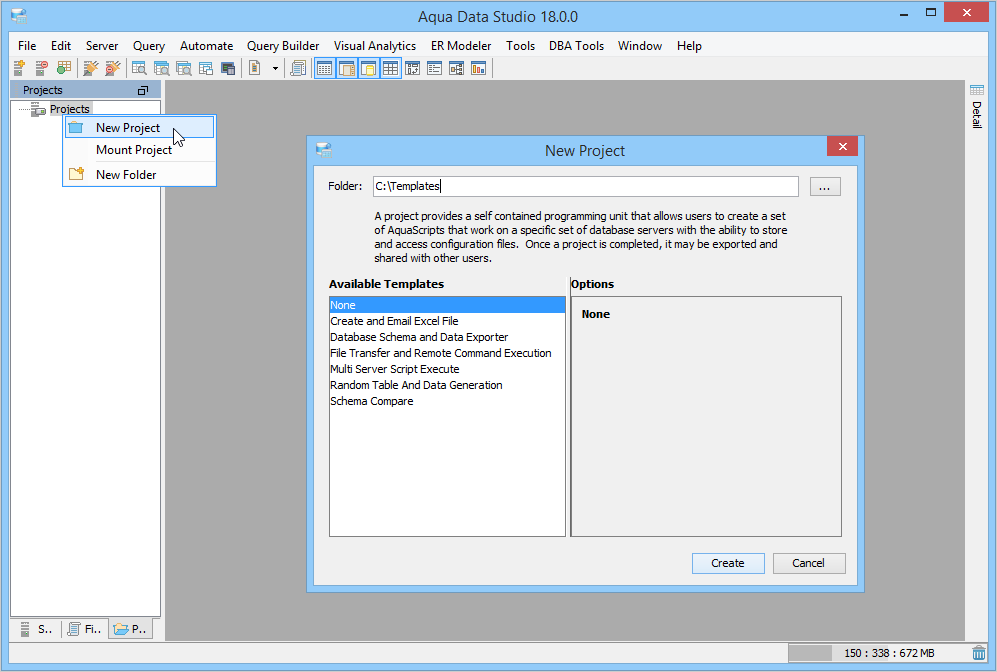Choose New Folder from the context menu
This screenshot has width=997, height=672.
139,175
